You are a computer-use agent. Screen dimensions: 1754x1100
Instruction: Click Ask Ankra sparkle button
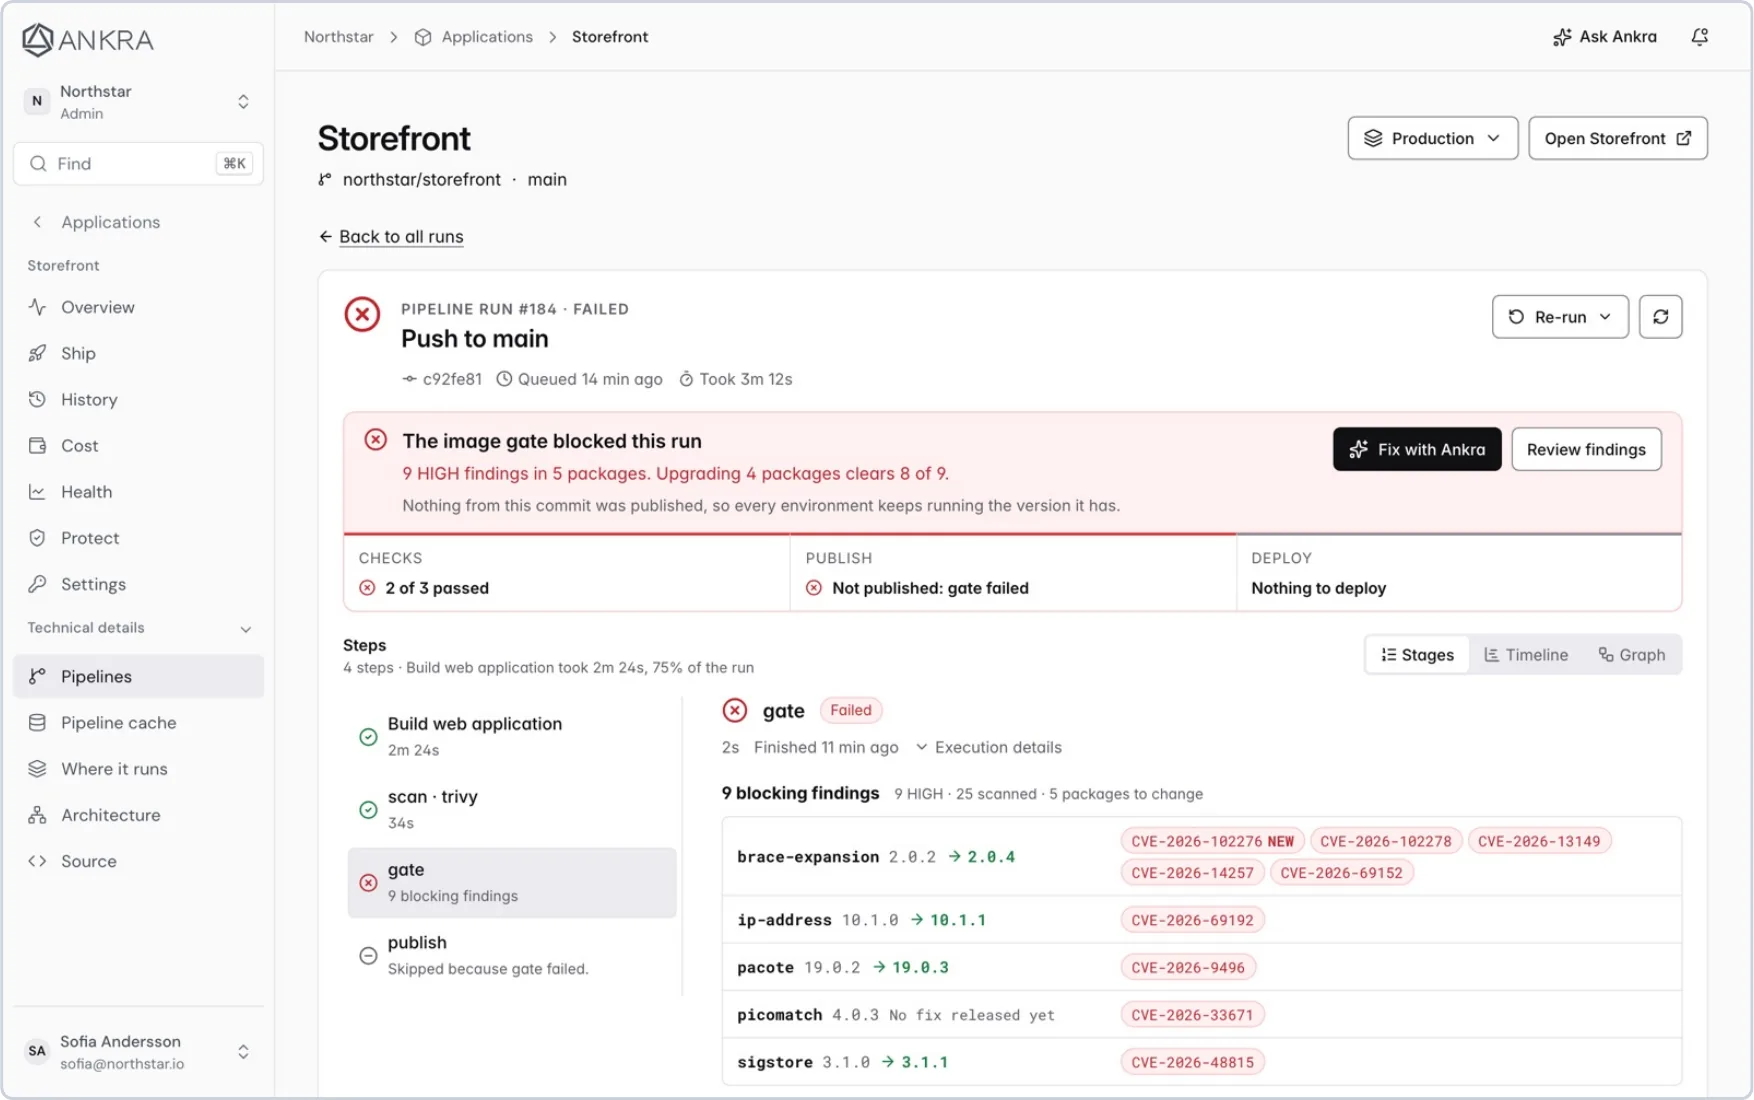1605,37
